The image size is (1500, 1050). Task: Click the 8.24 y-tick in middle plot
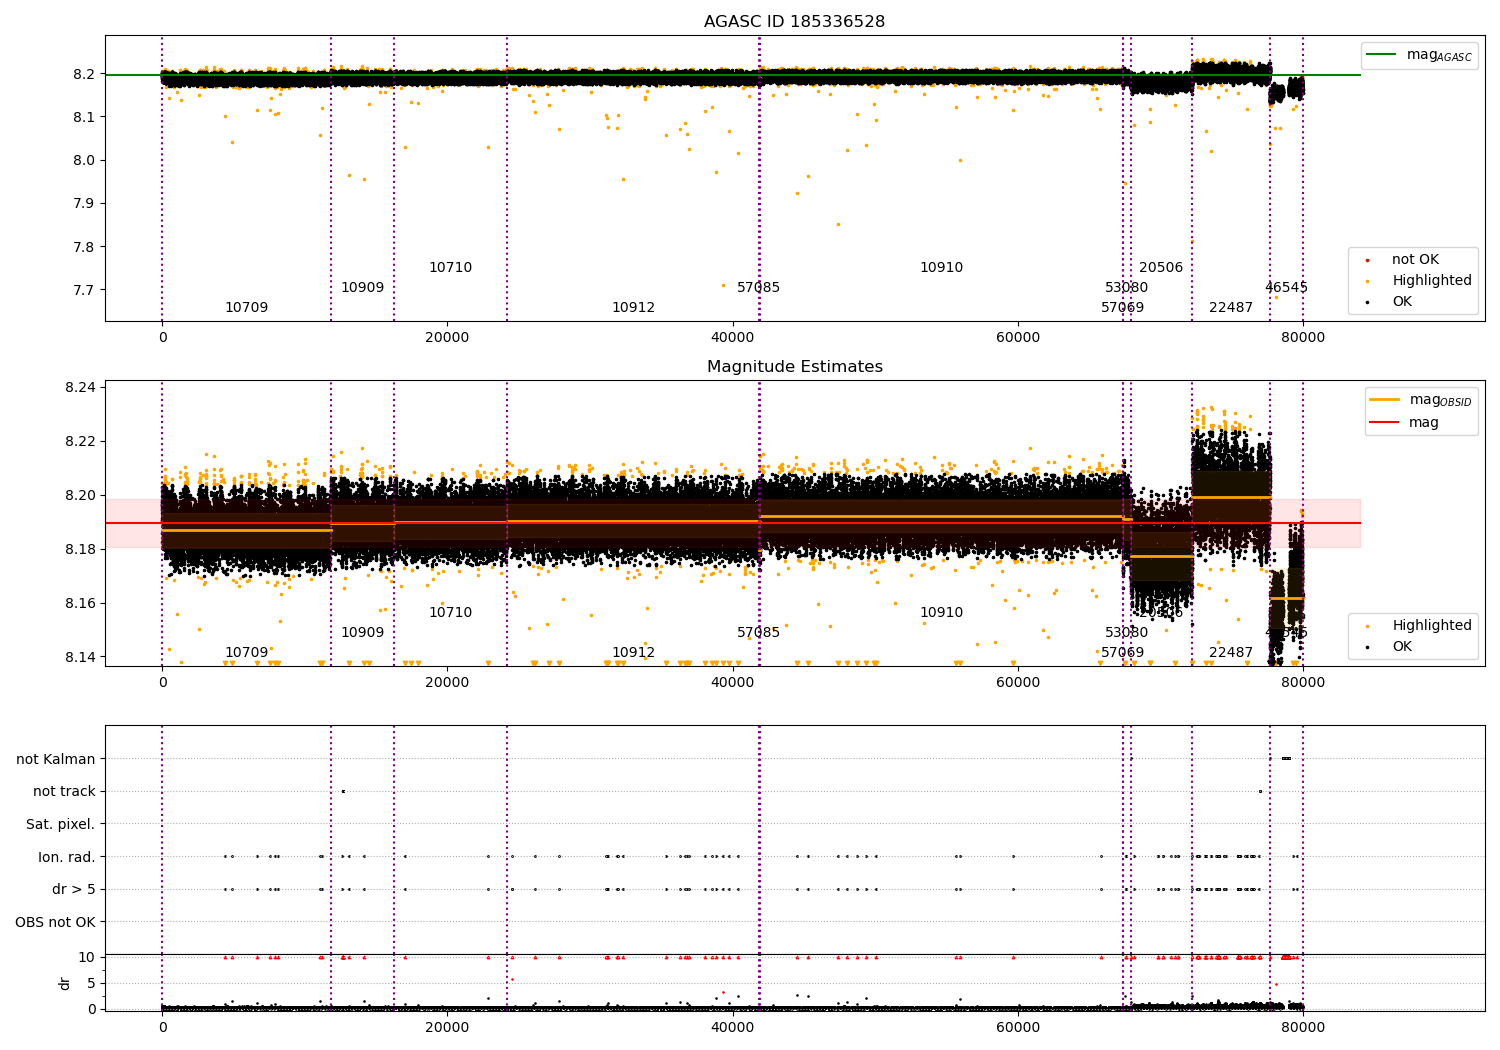coord(80,387)
